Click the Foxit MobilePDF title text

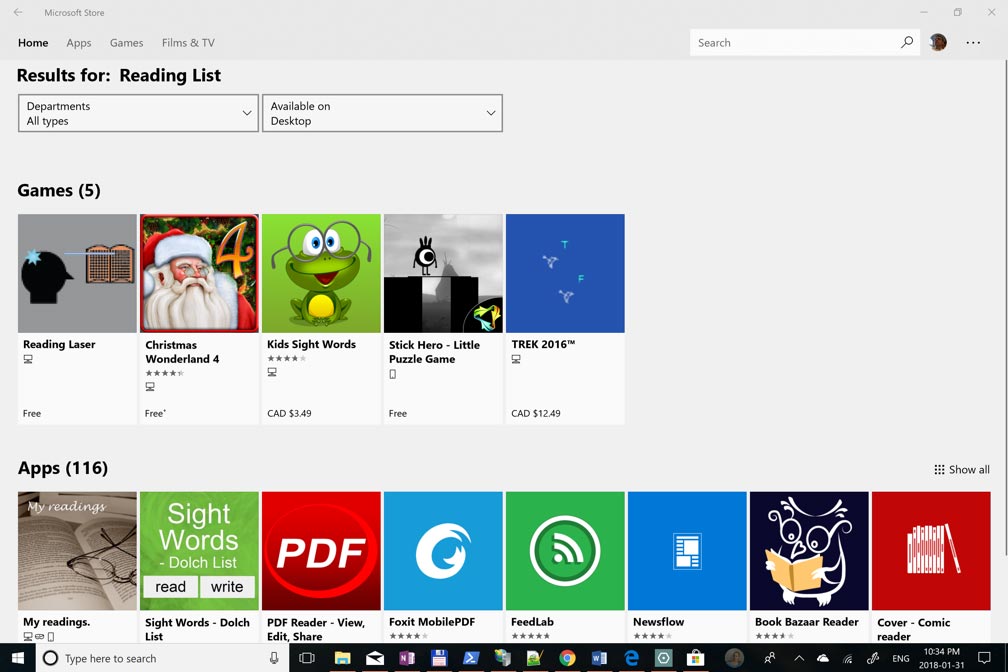click(432, 622)
